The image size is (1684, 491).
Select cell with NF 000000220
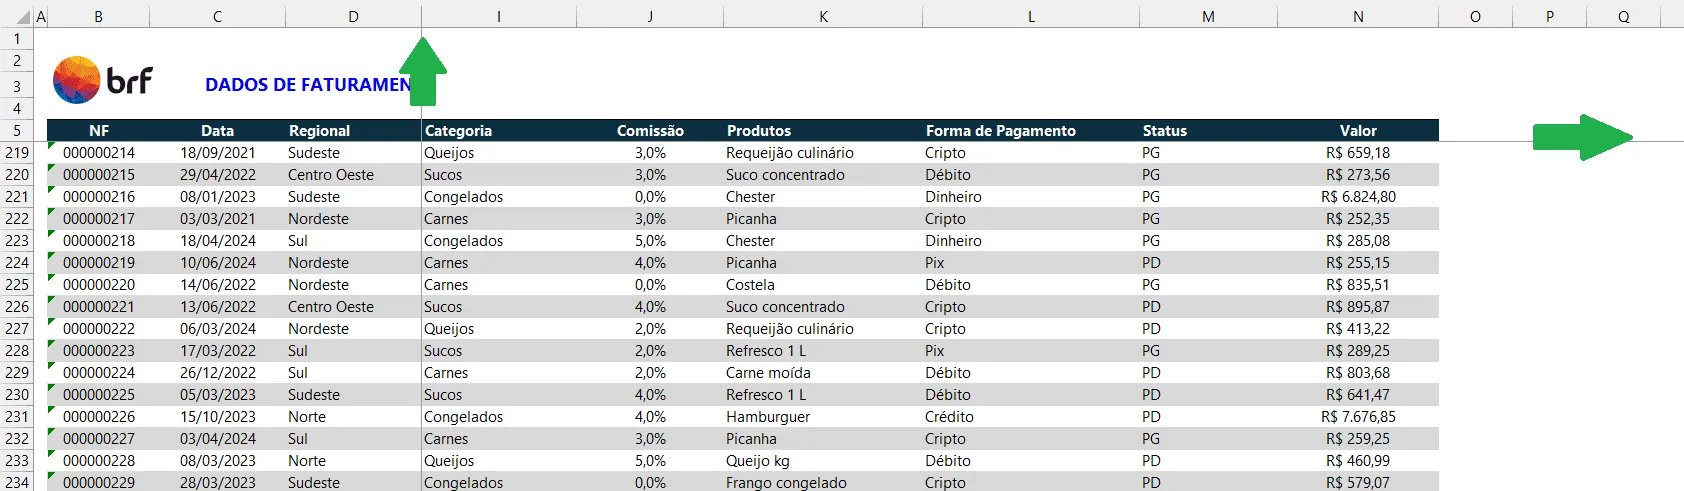tap(98, 285)
